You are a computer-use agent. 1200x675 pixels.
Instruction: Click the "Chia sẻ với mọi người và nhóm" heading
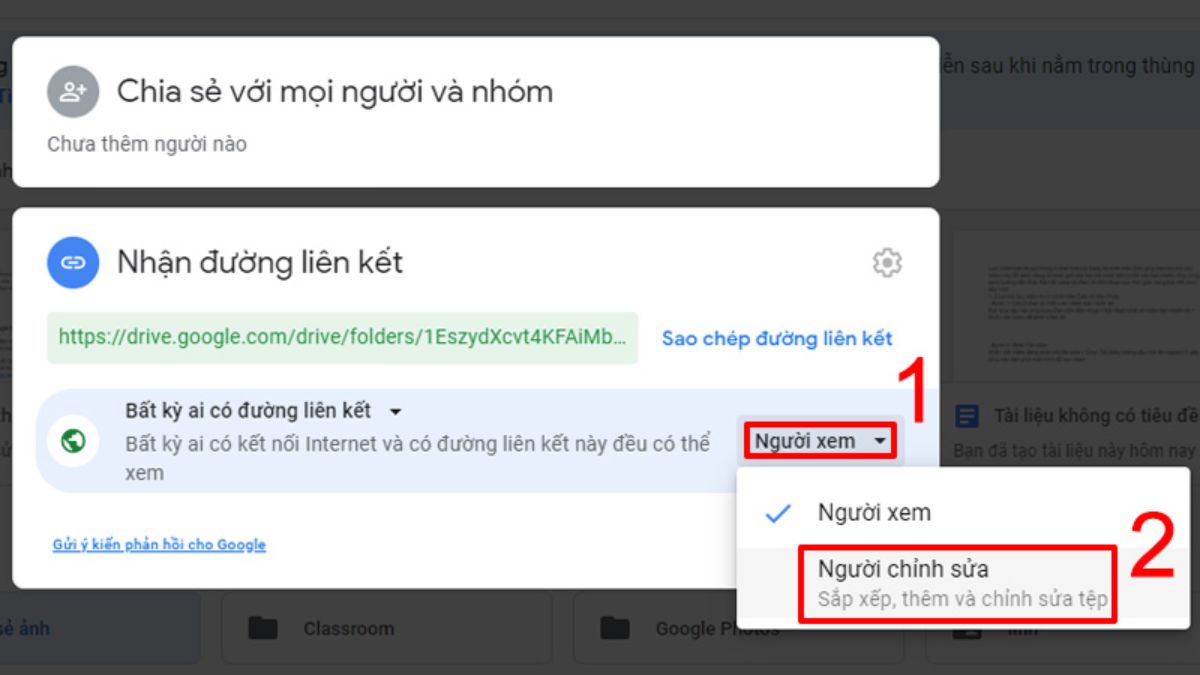(334, 92)
